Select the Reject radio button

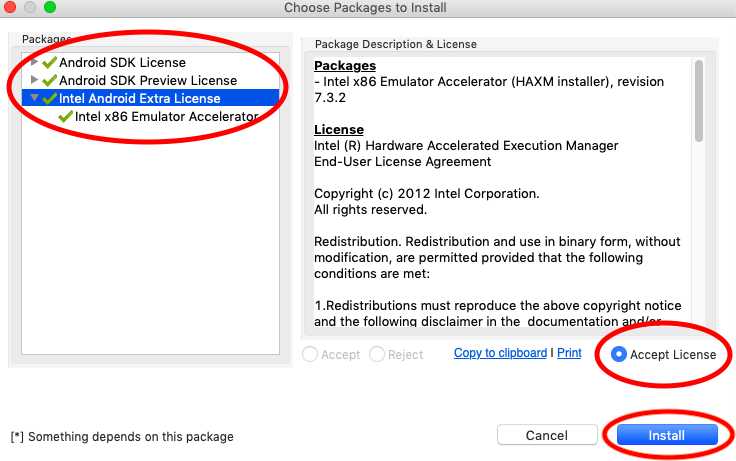[377, 354]
